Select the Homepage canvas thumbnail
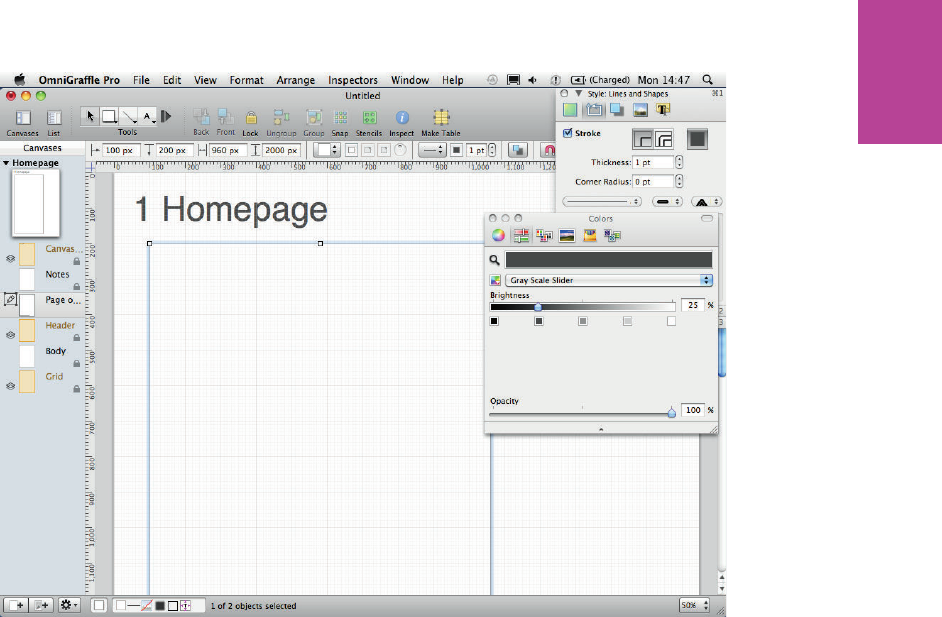This screenshot has height=617, width=942. [35, 202]
